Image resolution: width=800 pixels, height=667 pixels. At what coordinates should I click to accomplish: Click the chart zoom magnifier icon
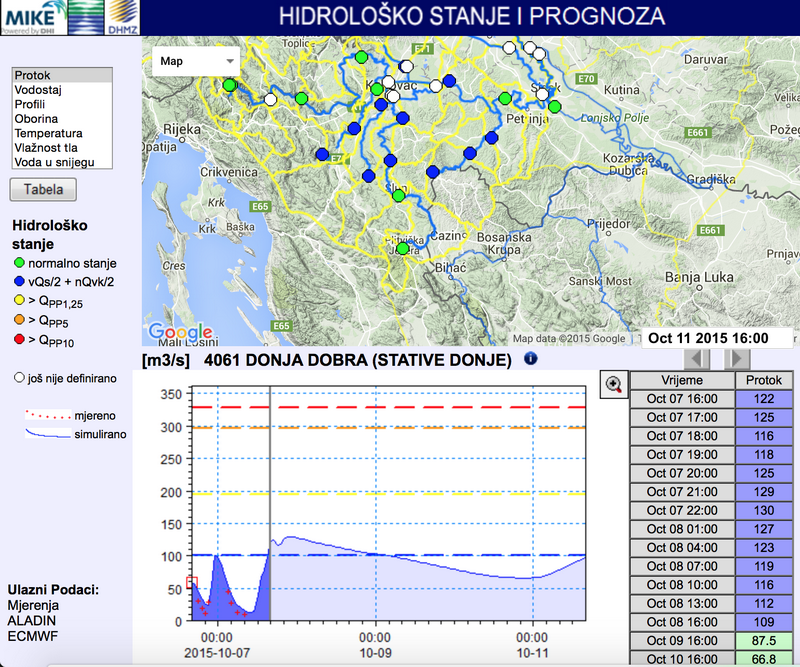point(612,383)
